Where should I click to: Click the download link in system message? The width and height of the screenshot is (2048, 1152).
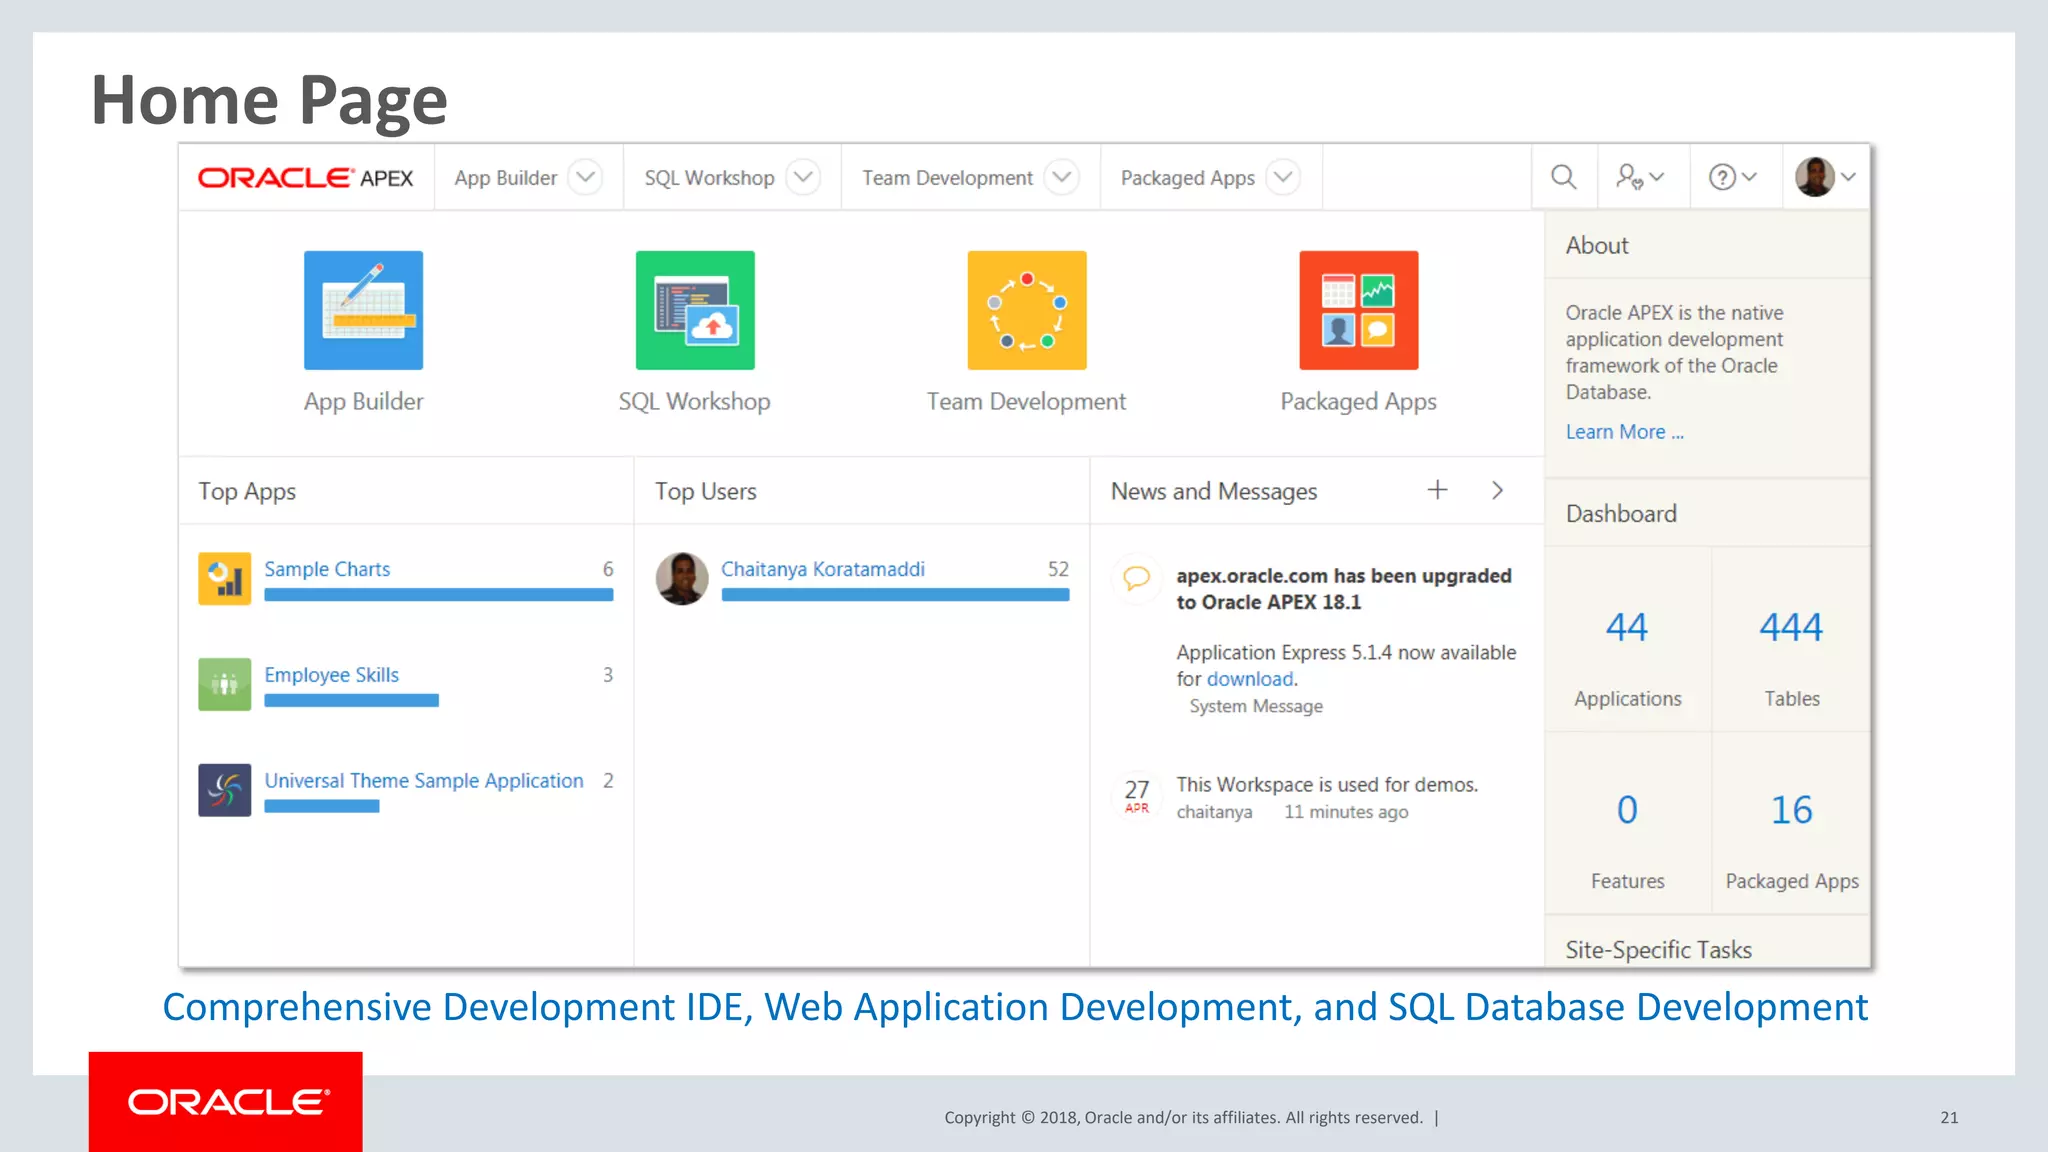tap(1250, 679)
